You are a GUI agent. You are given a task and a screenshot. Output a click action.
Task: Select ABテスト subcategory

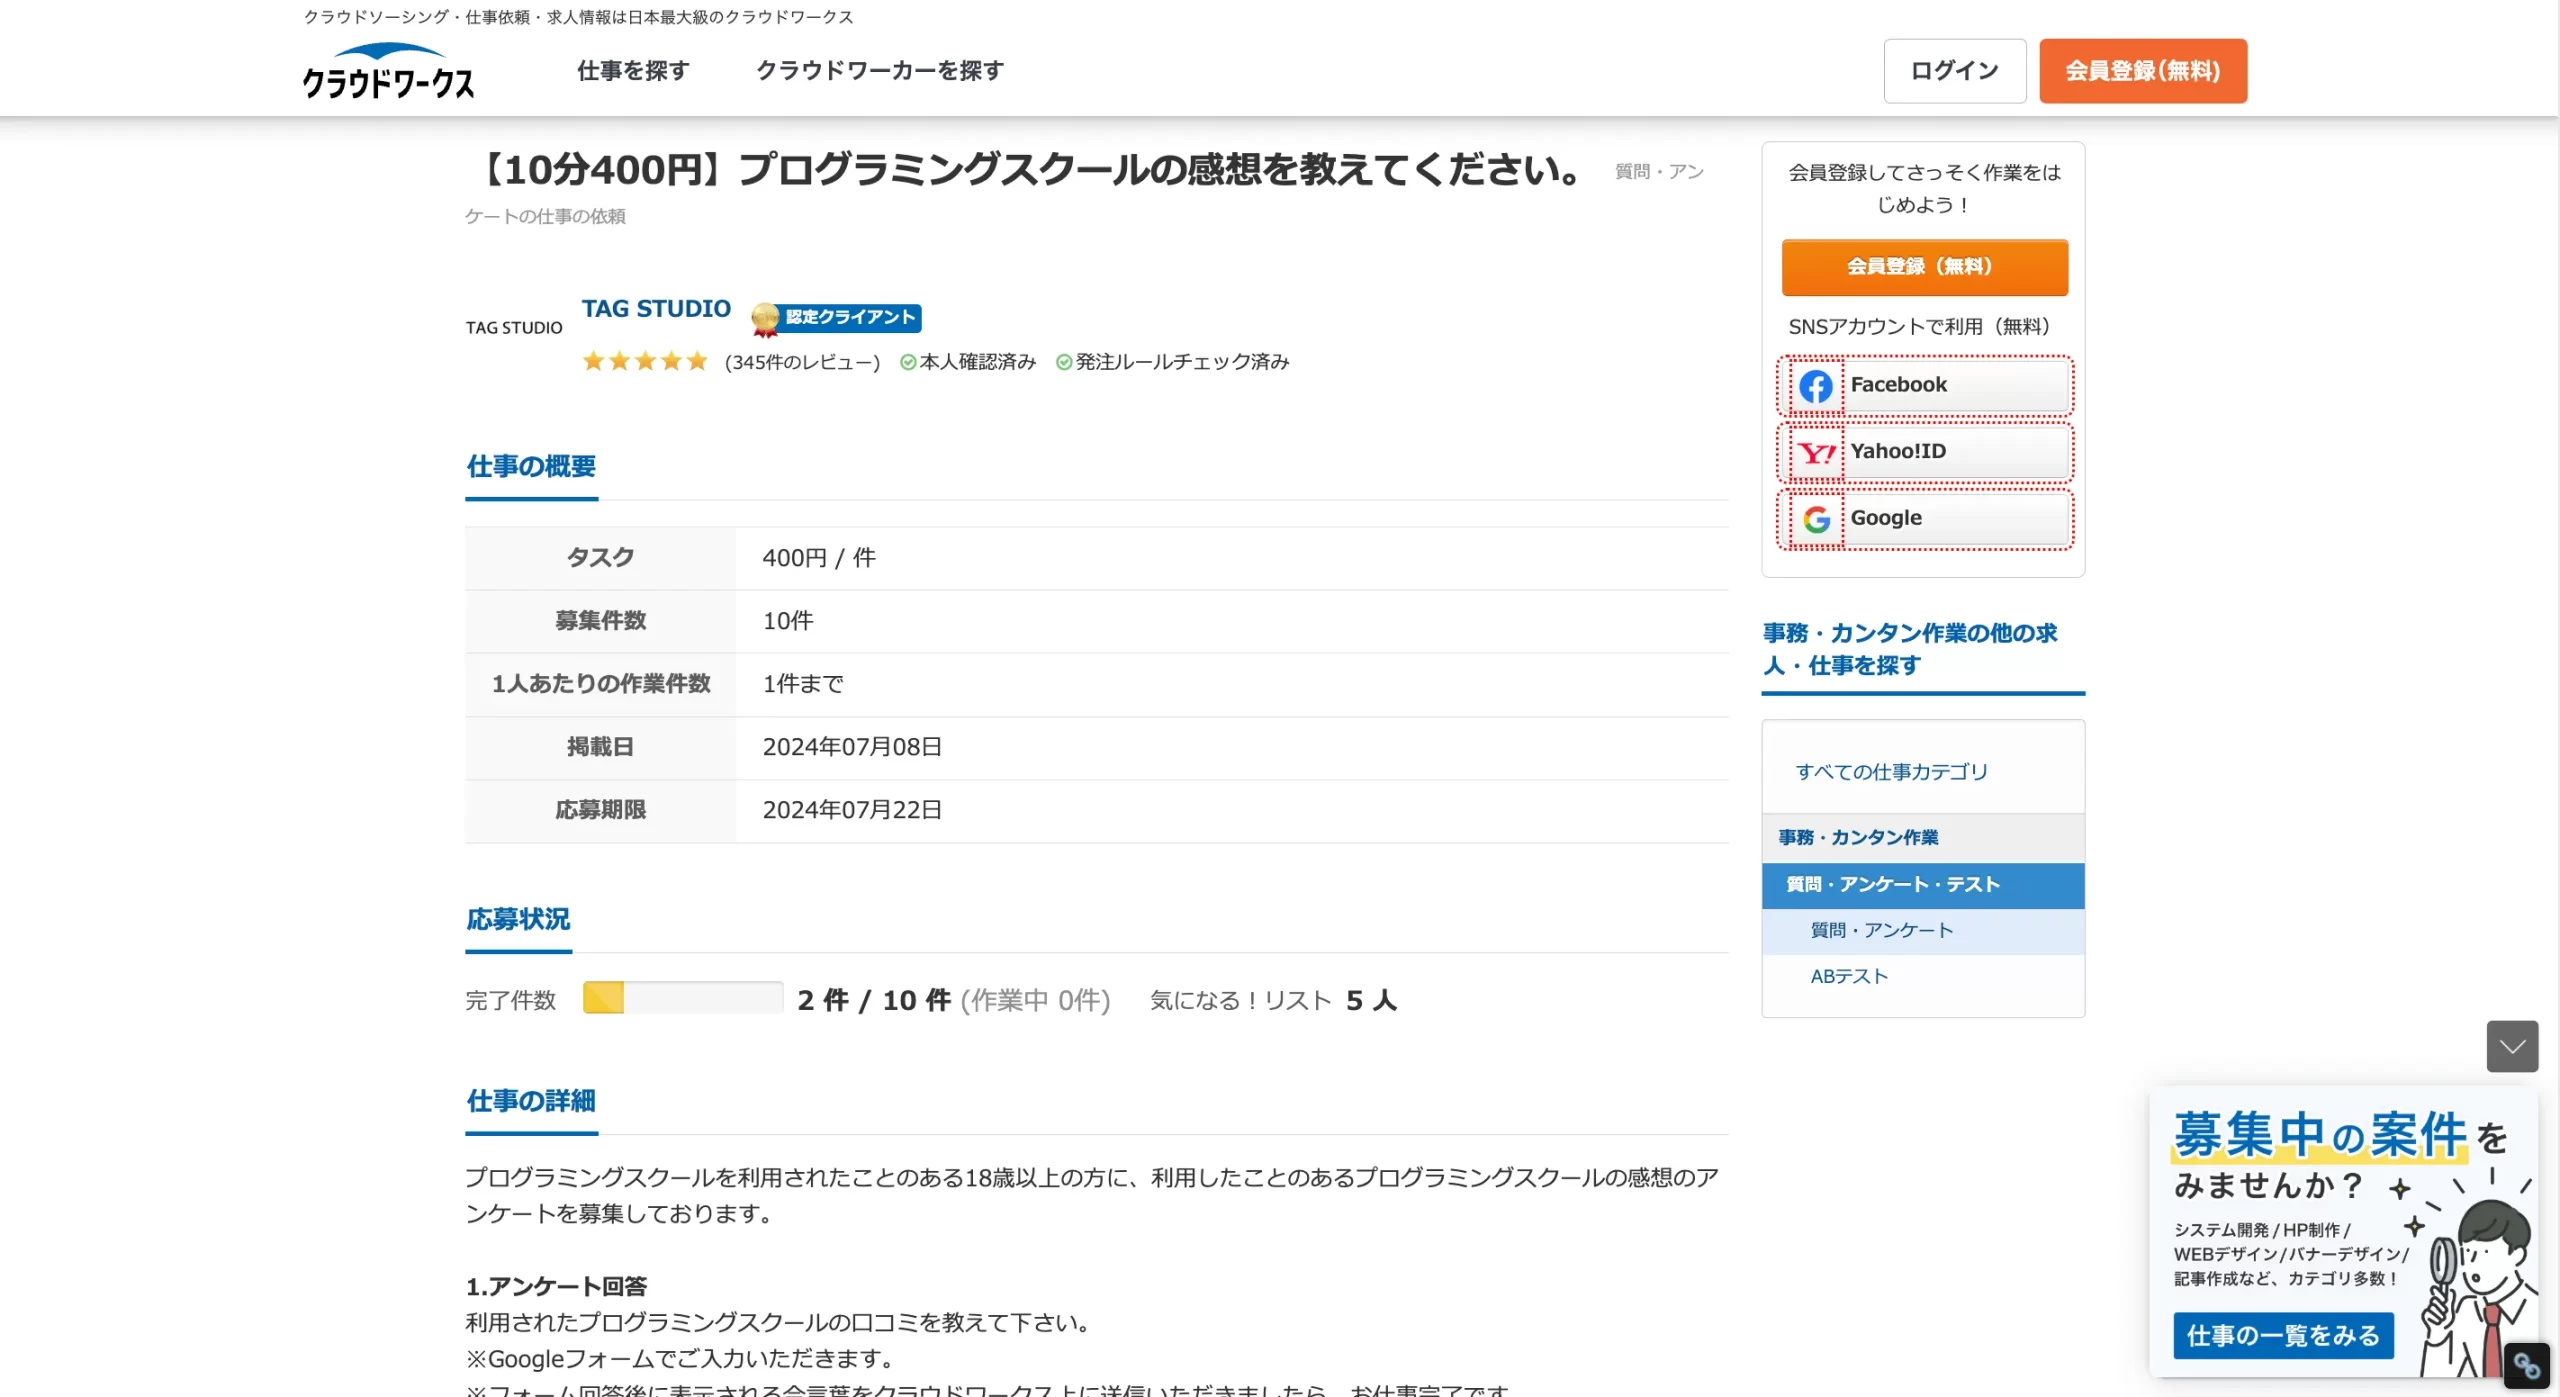pyautogui.click(x=1849, y=977)
